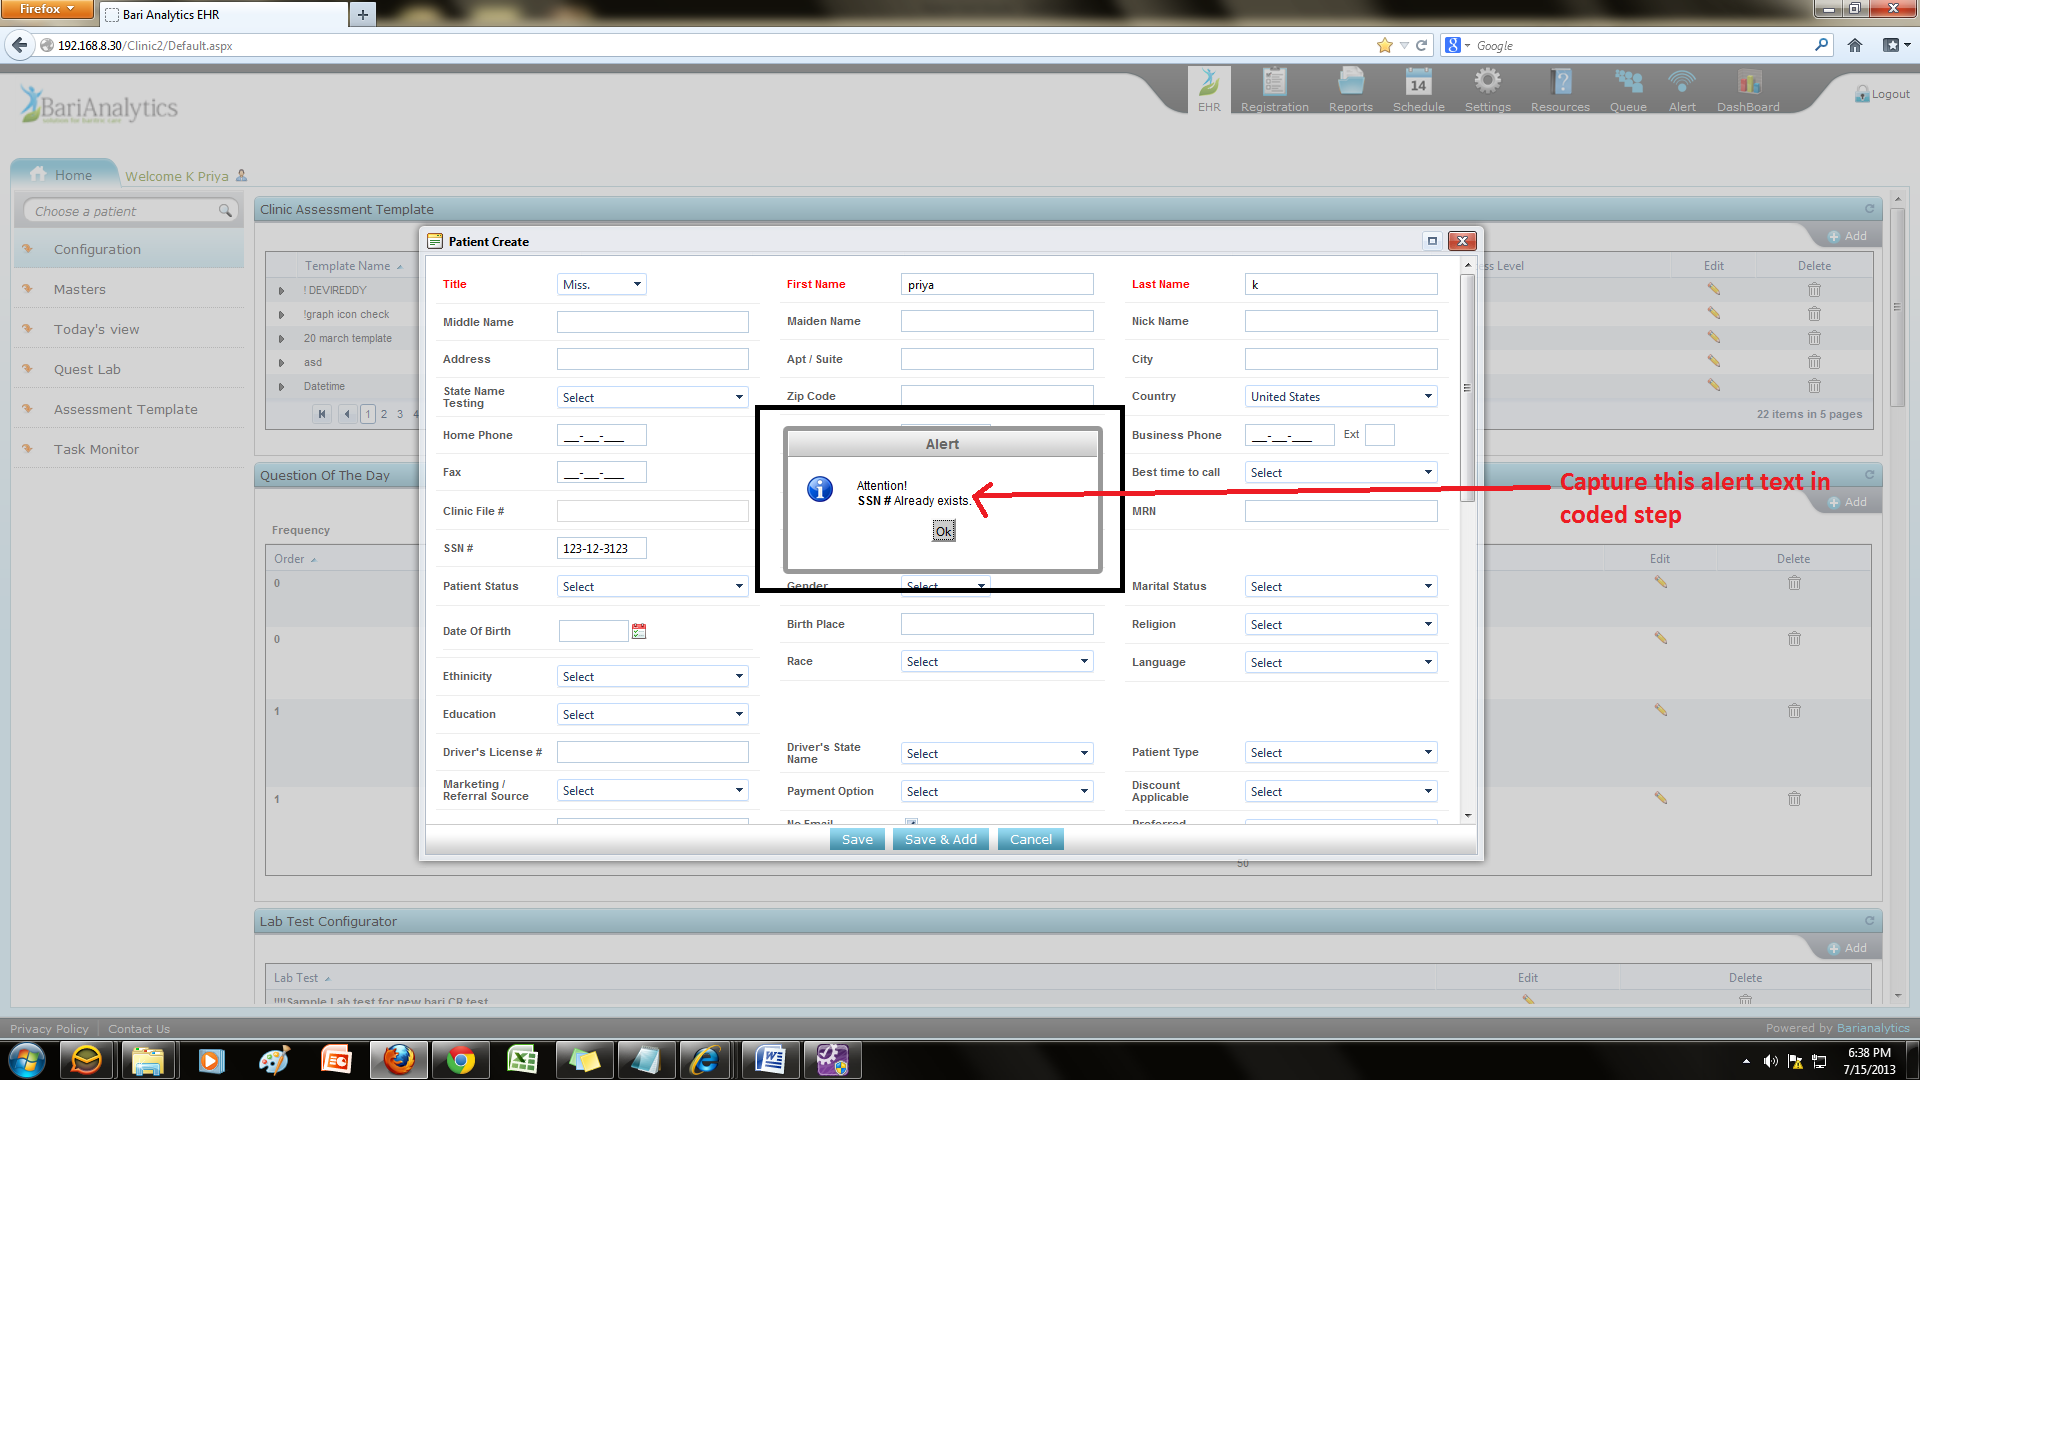Click the Logout link
The width and height of the screenshot is (2052, 1450).
point(1888,94)
